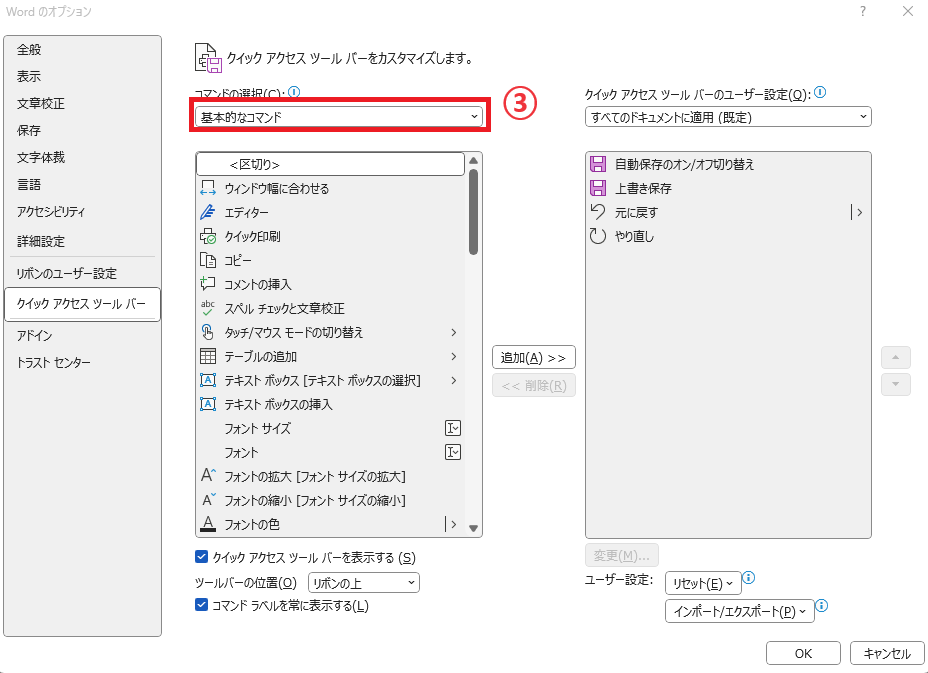This screenshot has width=928, height=673.
Task: Click the move down arrow button
Action: 895,384
